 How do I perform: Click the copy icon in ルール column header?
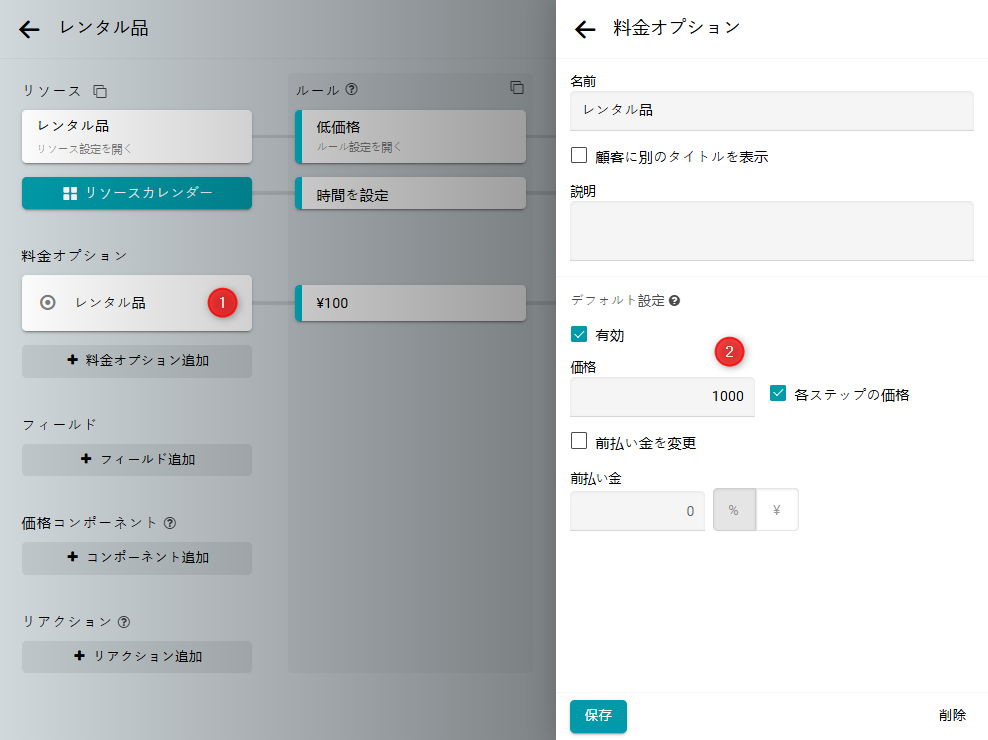pyautogui.click(x=517, y=88)
